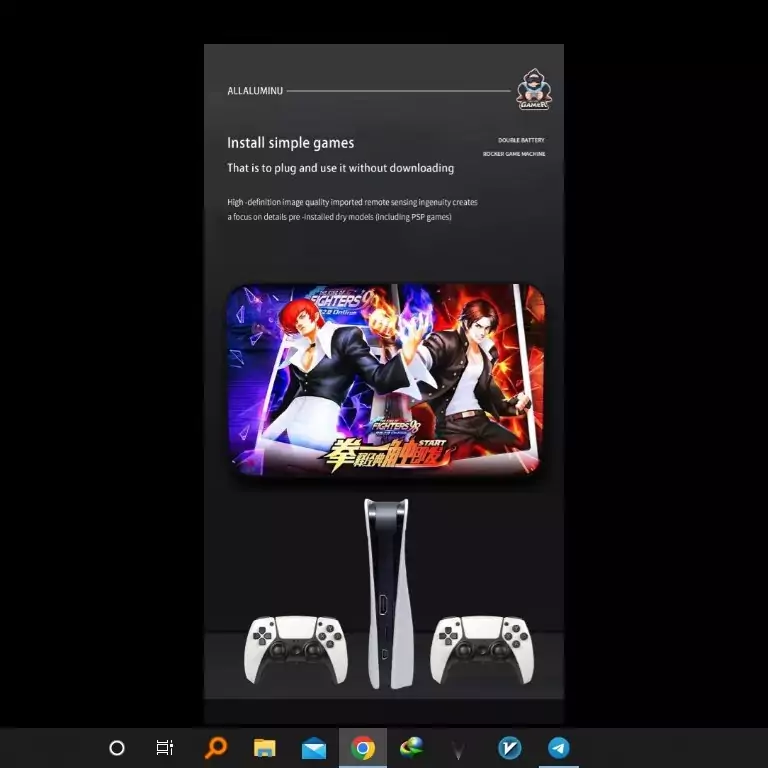Open the blue circular V app icon
Image resolution: width=768 pixels, height=768 pixels.
point(509,748)
